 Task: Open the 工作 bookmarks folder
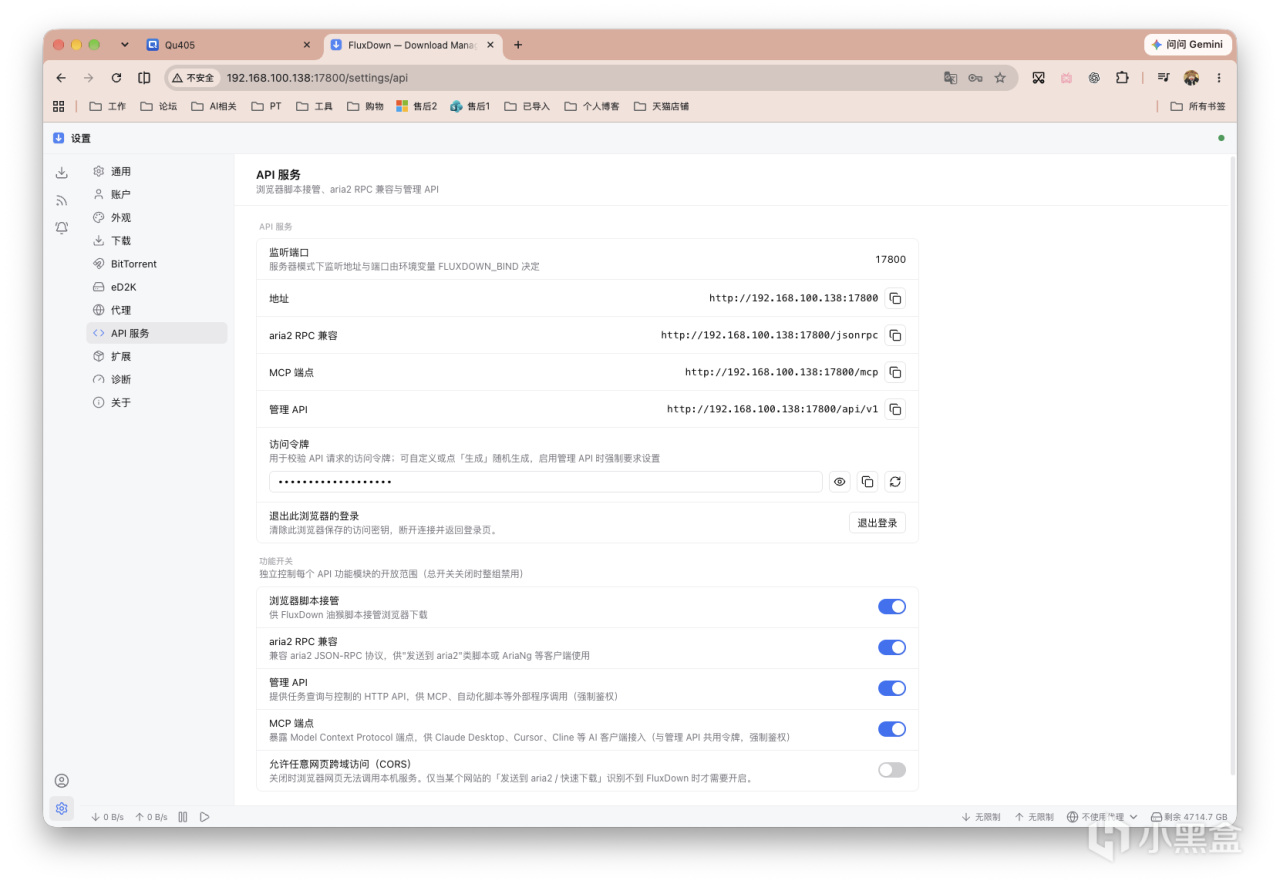click(x=108, y=106)
